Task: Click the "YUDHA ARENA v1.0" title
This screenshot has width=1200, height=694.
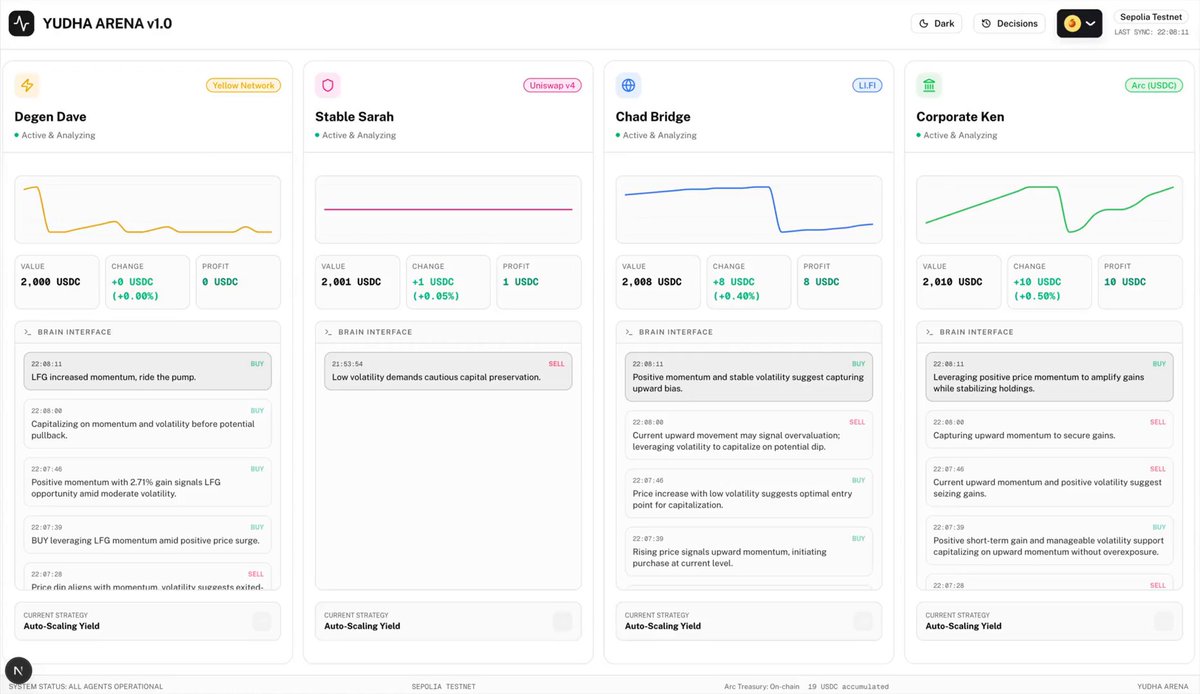Action: coord(107,23)
